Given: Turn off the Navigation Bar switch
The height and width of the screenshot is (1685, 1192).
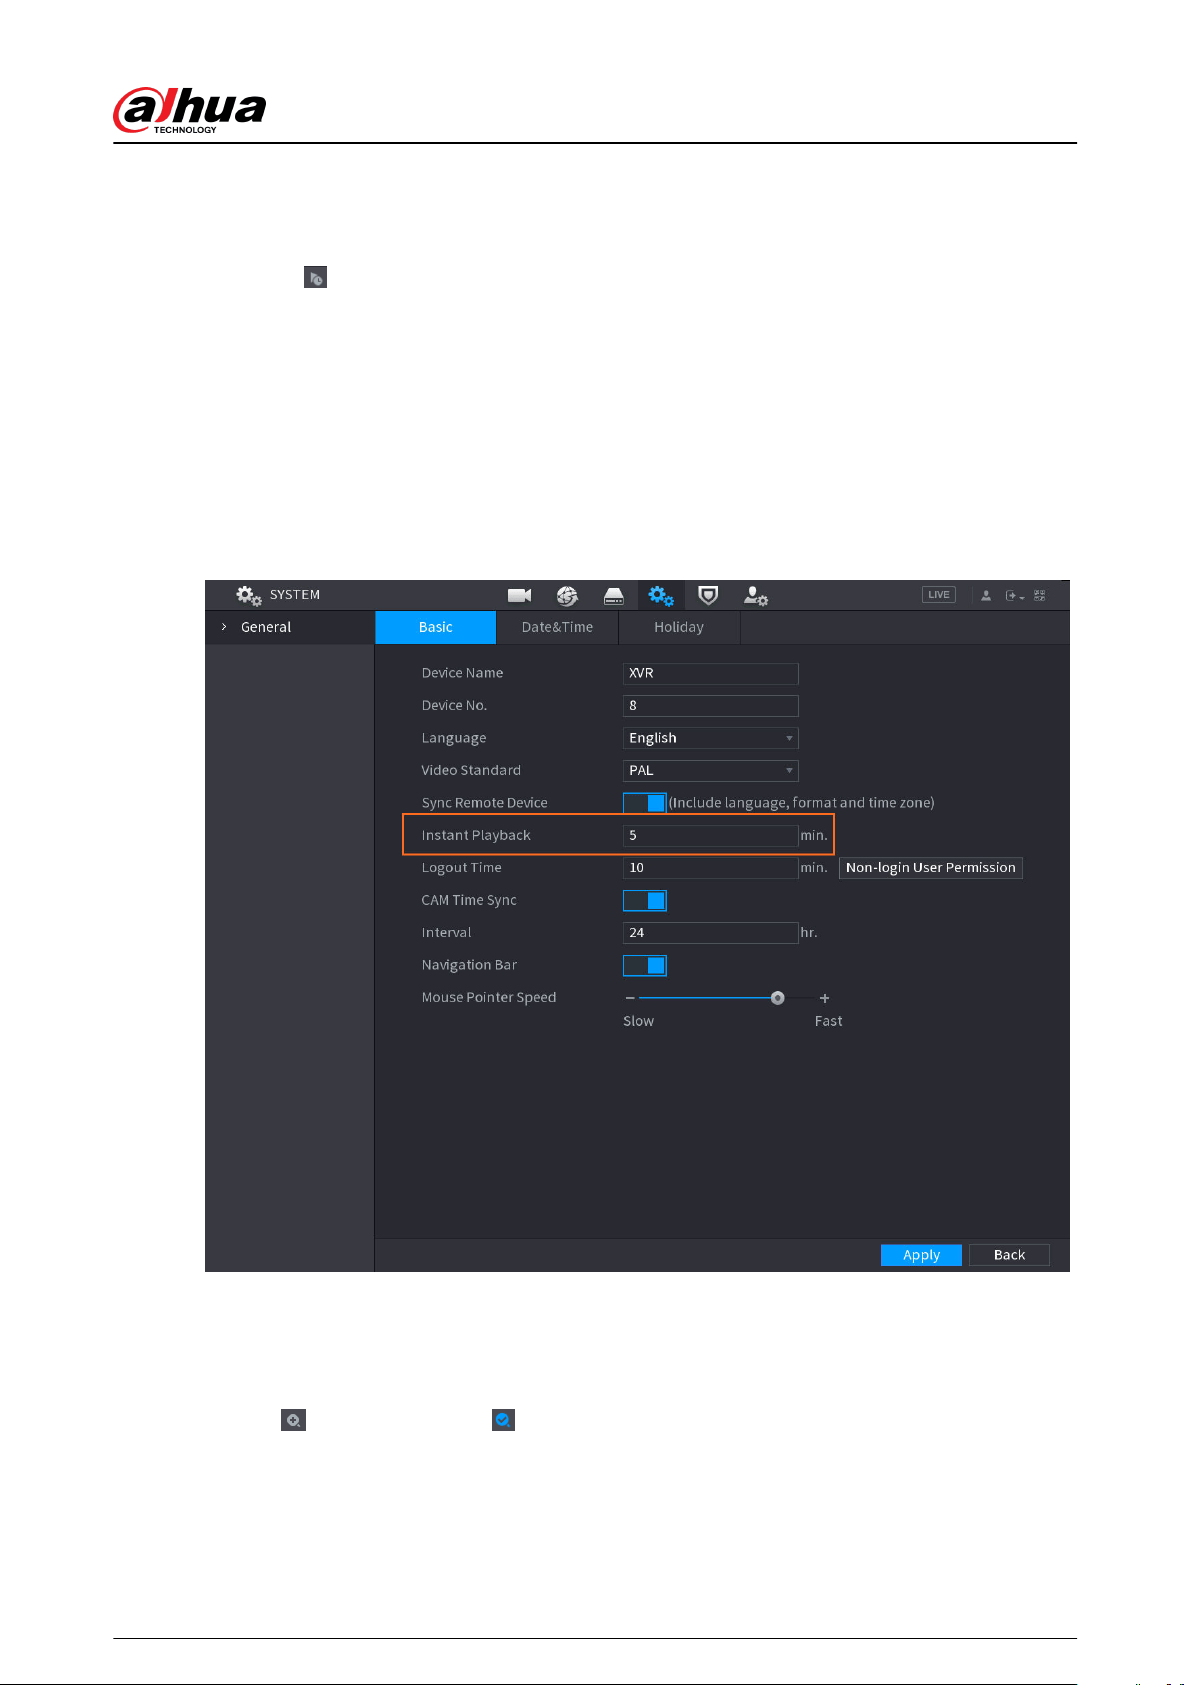Looking at the screenshot, I should 645,965.
